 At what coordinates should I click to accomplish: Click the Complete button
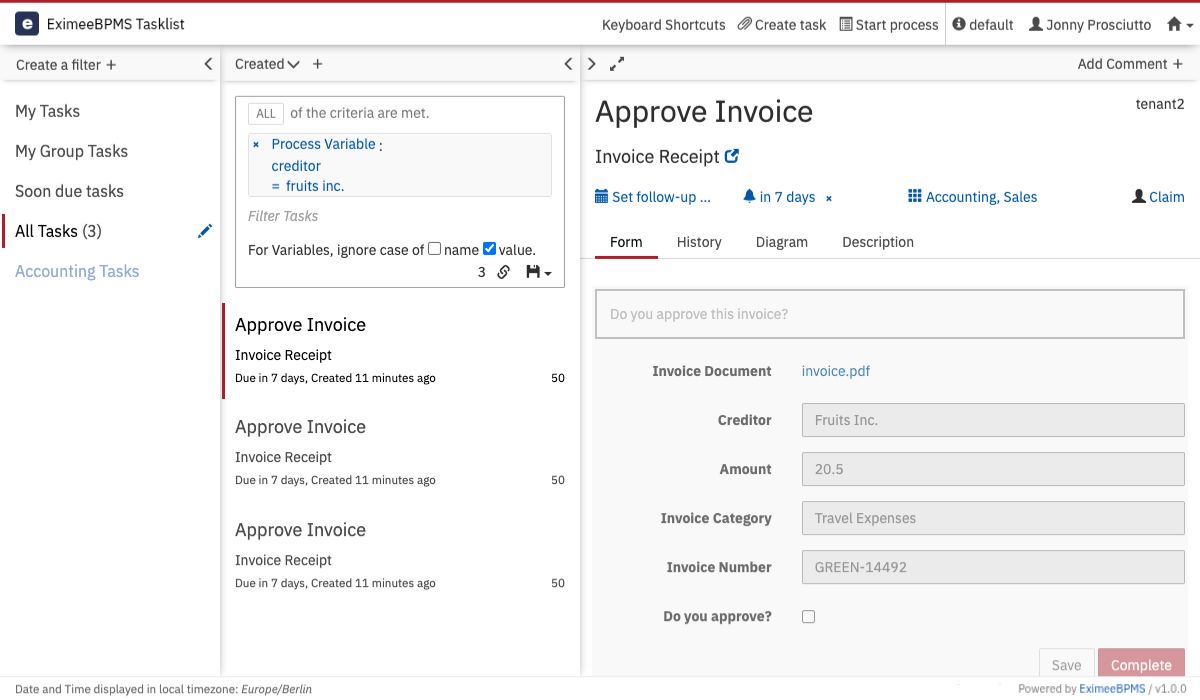pos(1141,665)
